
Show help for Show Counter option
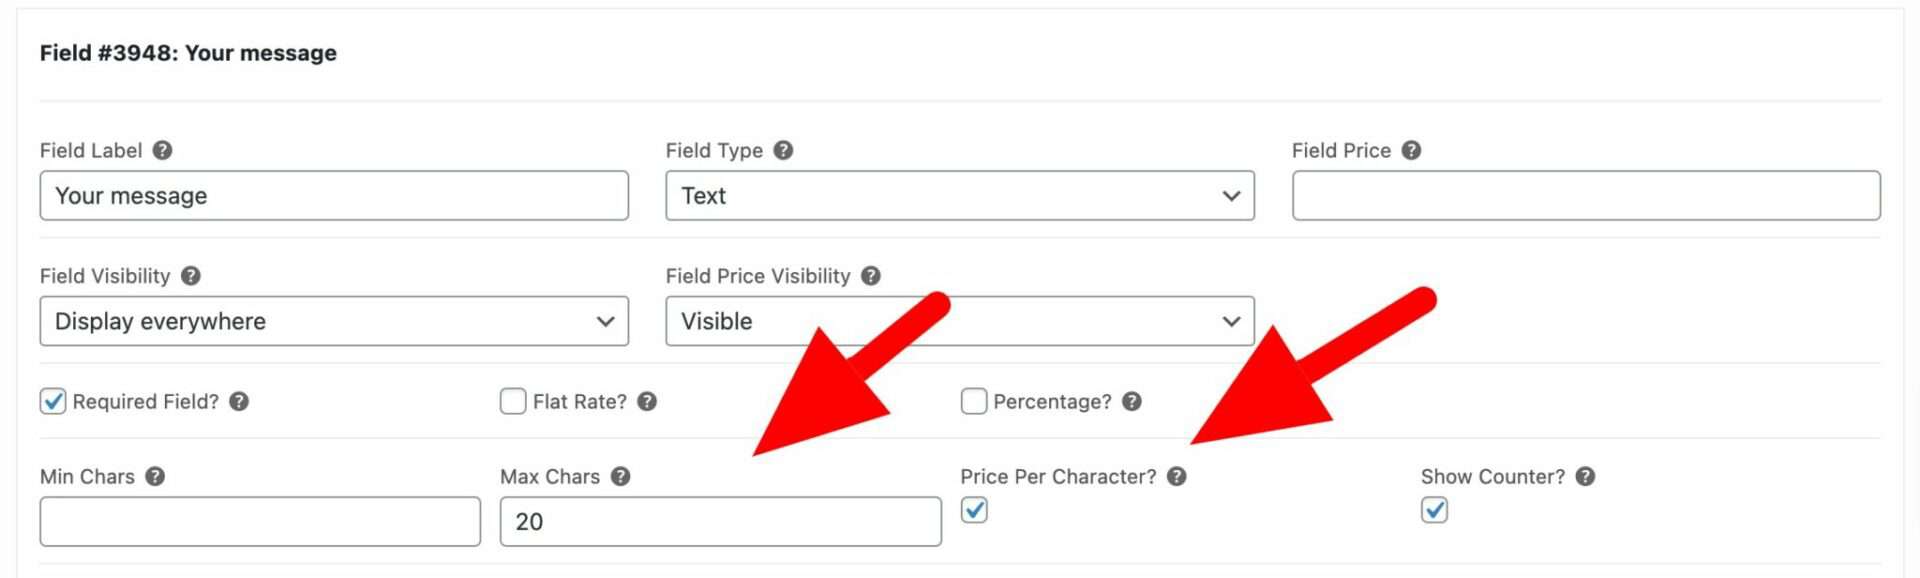[1585, 476]
